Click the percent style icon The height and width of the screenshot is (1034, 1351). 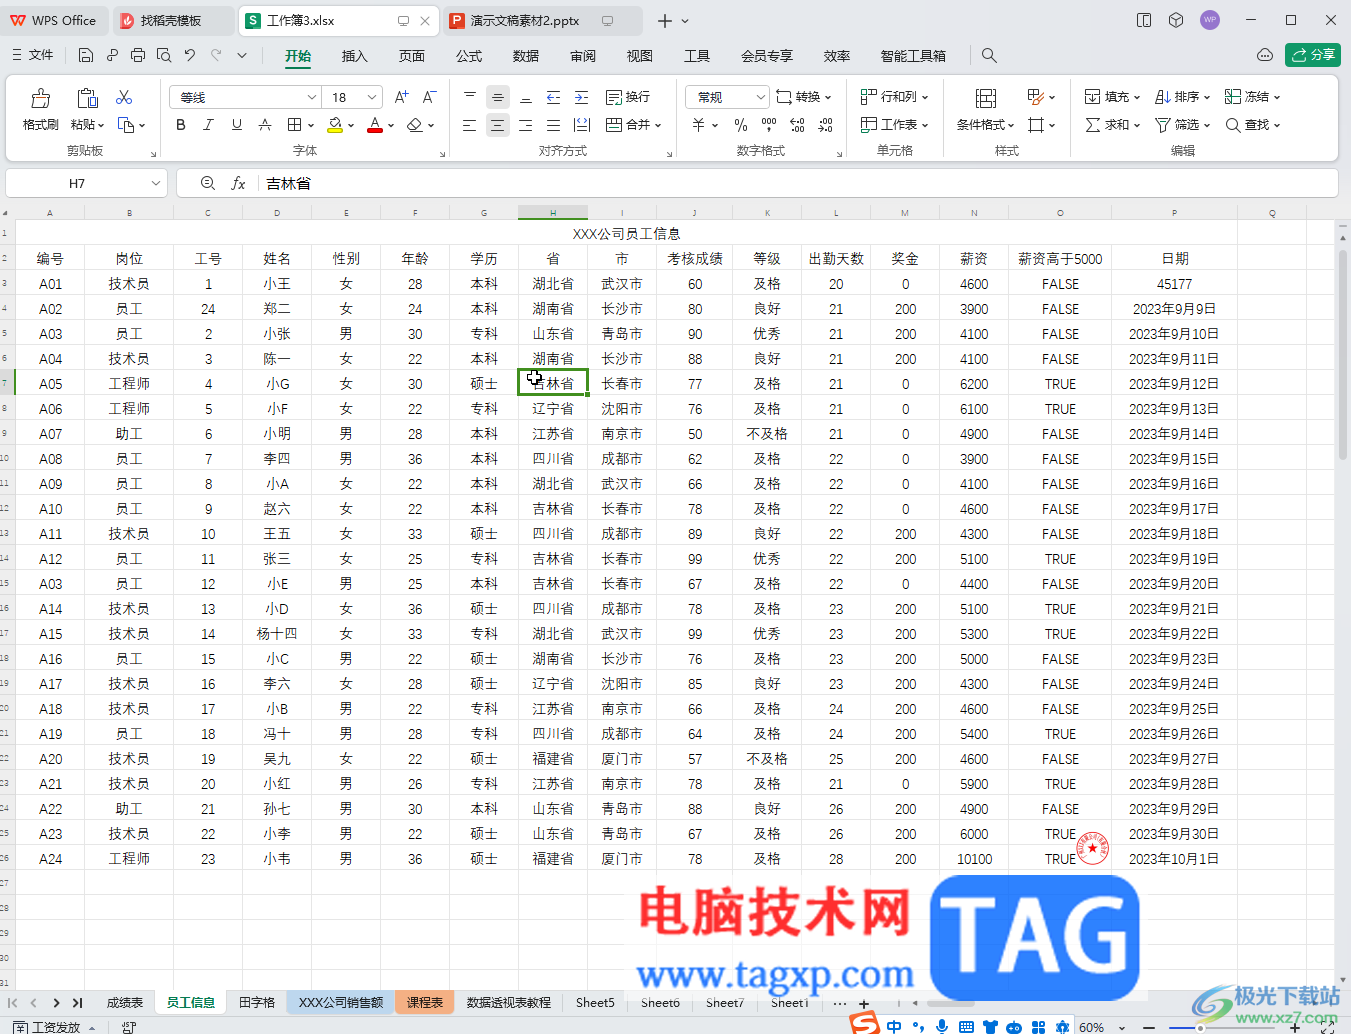pos(741,125)
